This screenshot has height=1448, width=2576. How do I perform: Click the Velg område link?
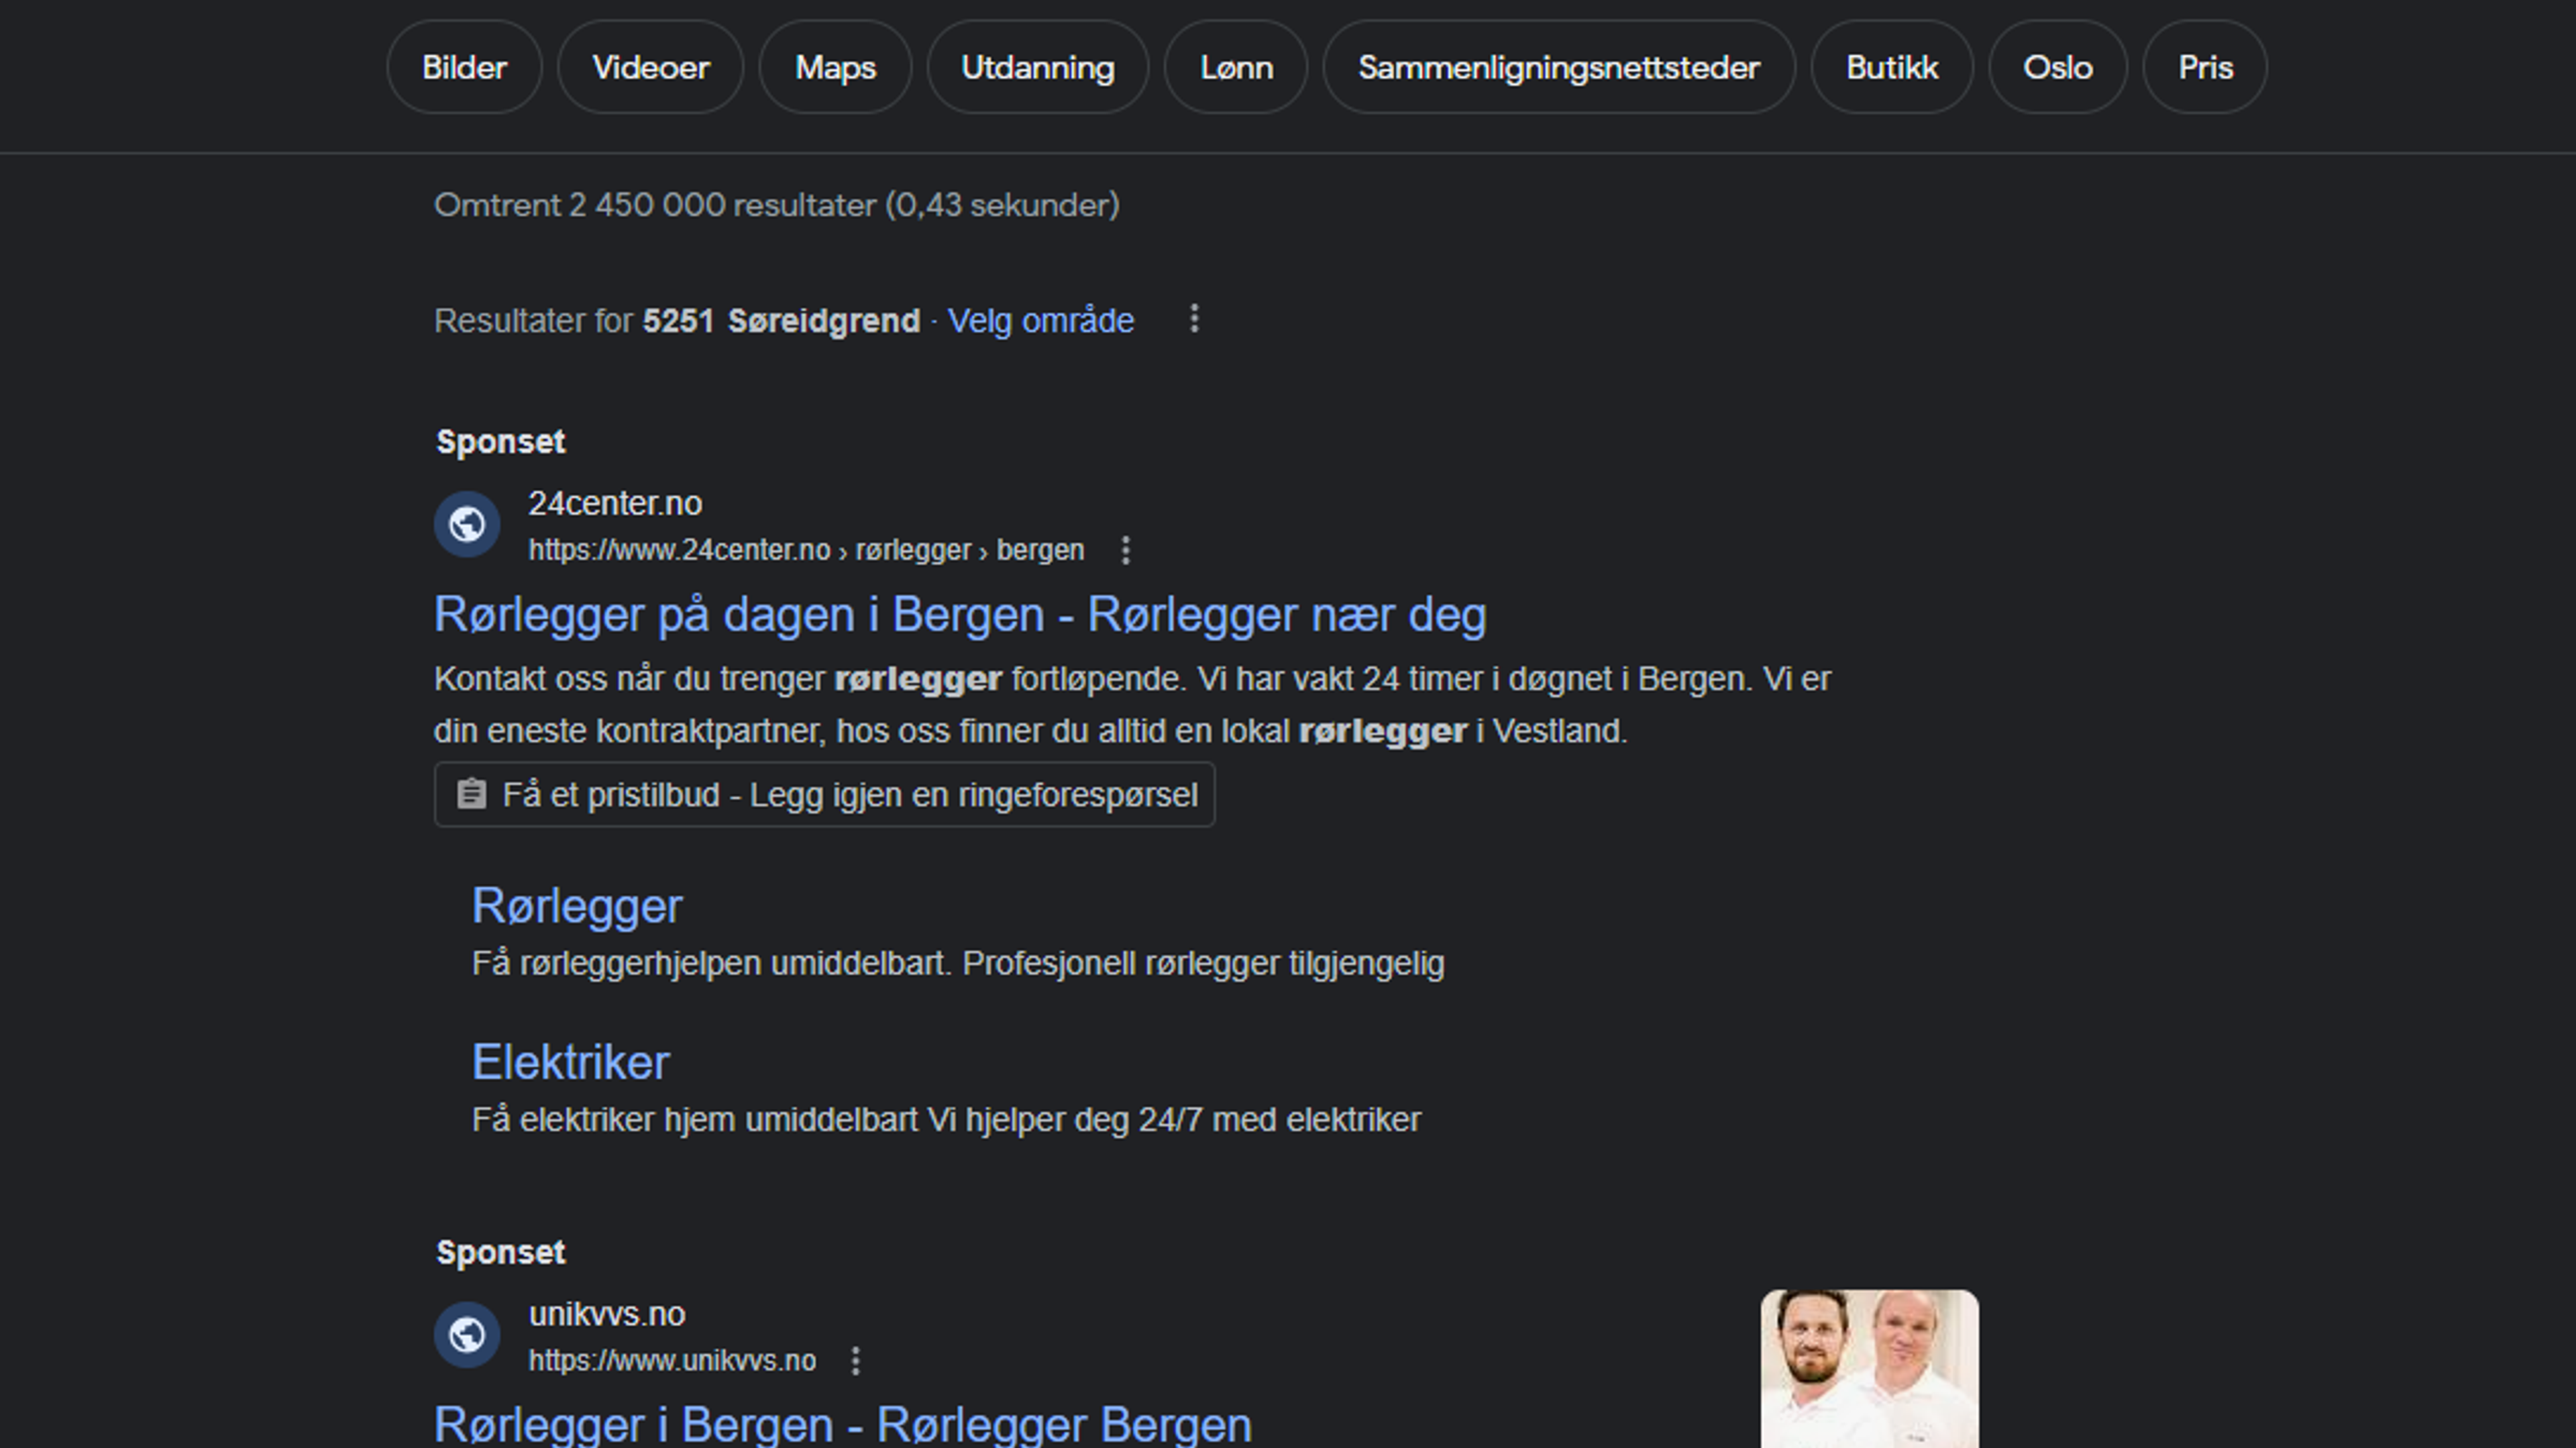coord(1040,321)
